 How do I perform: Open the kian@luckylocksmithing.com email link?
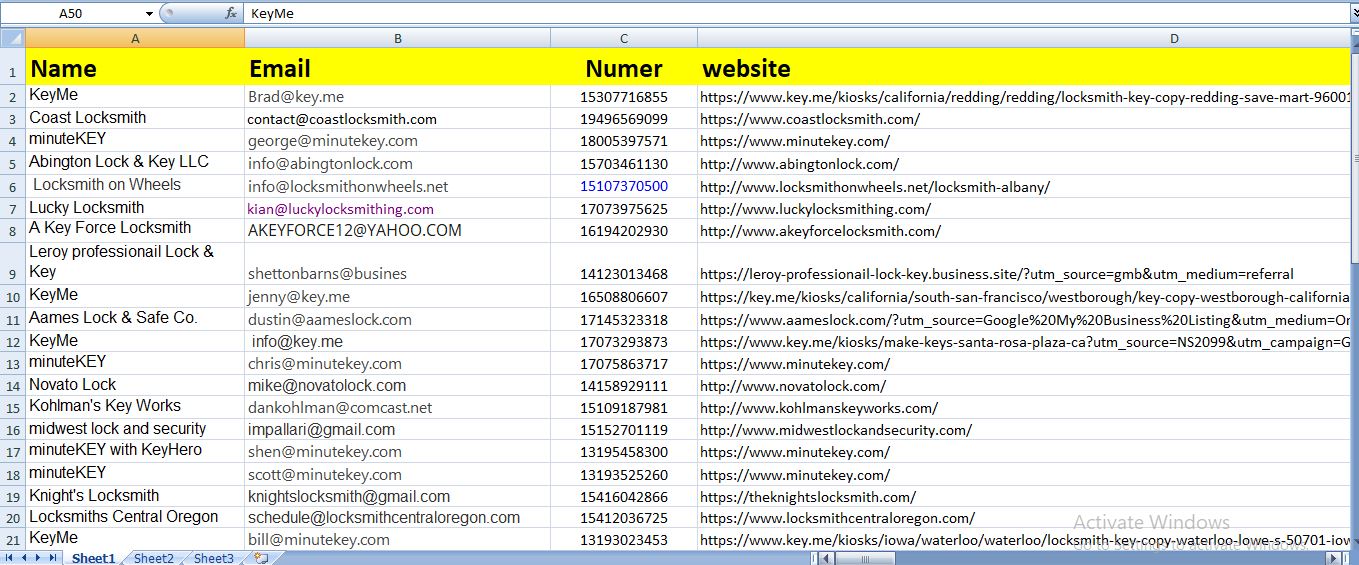tap(341, 209)
